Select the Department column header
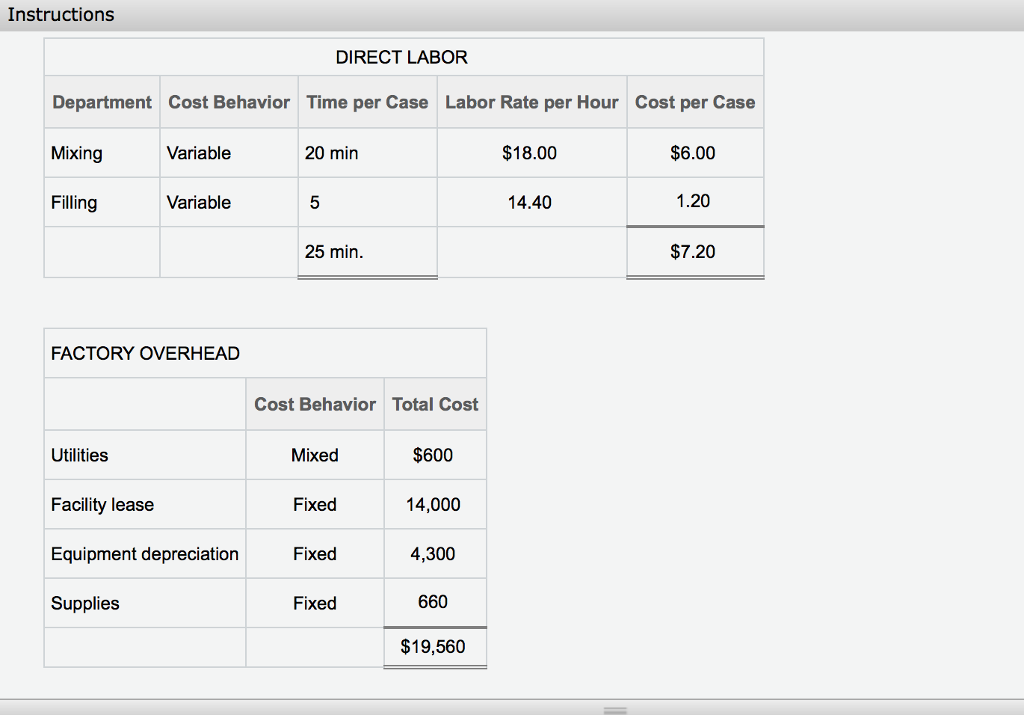The image size is (1024, 715). click(101, 101)
